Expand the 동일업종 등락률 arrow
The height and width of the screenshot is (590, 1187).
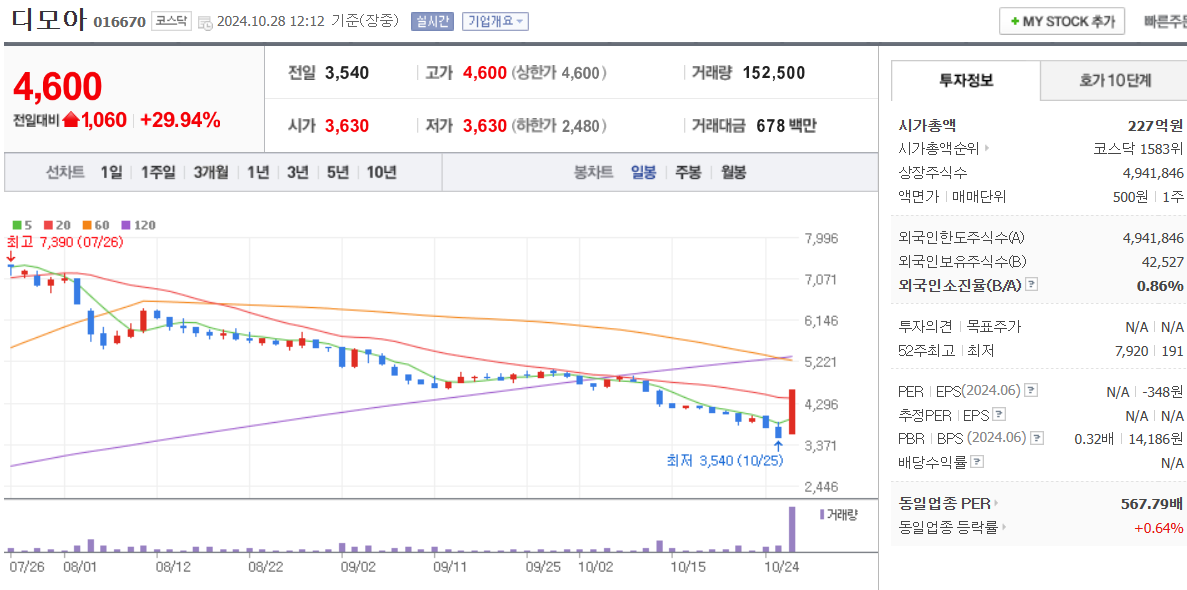click(x=1005, y=527)
